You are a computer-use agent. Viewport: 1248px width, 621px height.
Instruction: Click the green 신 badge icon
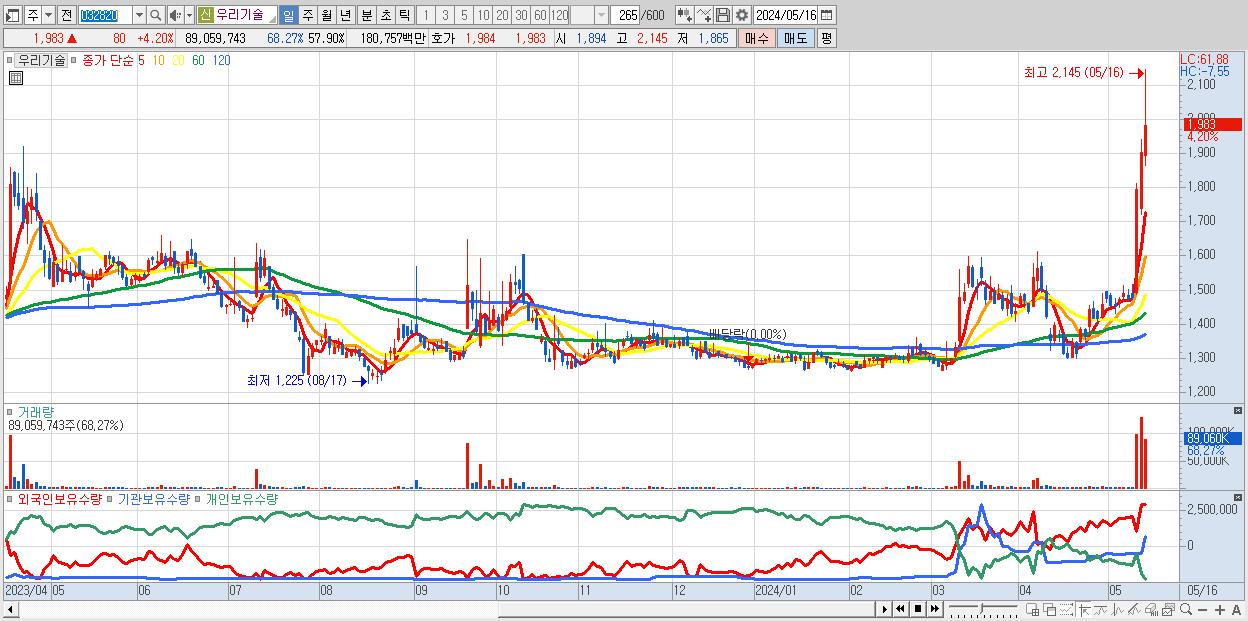point(205,15)
